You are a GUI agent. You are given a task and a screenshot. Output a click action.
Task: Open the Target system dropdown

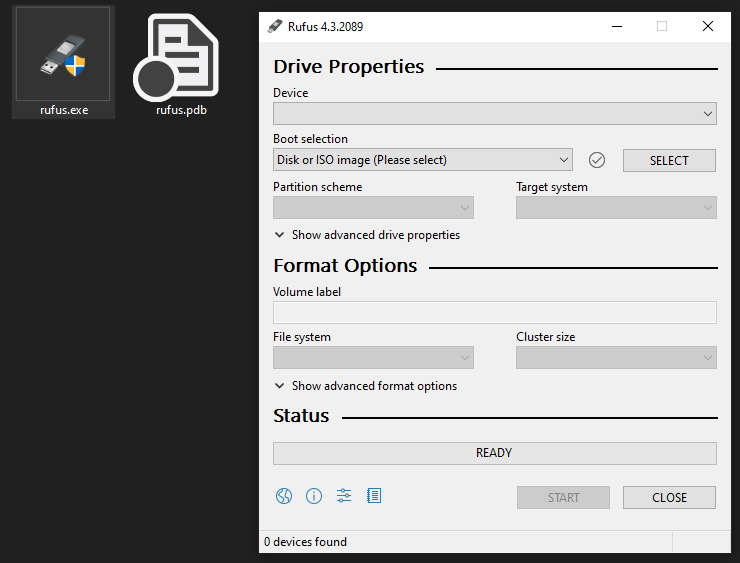point(616,208)
